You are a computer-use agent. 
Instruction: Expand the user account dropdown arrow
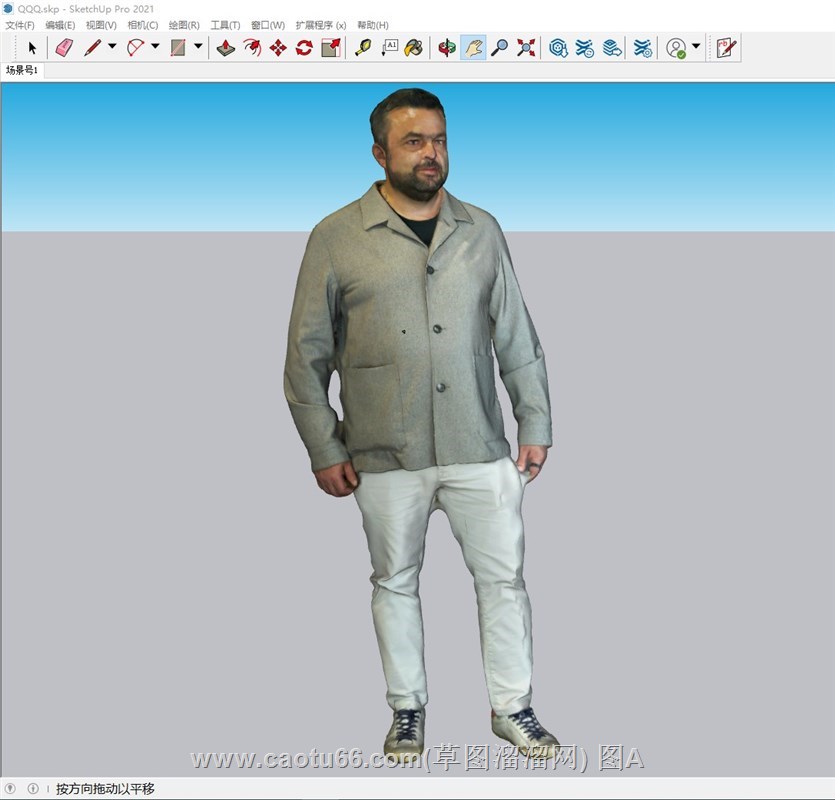[696, 46]
